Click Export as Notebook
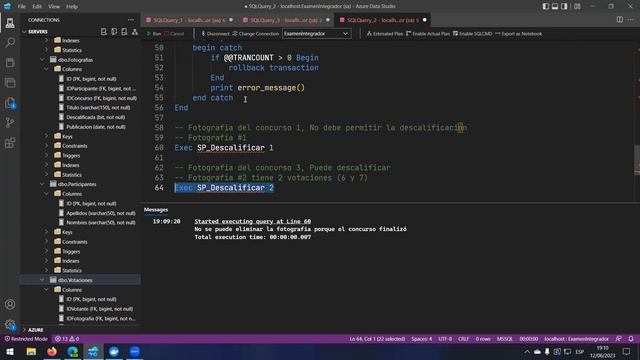The width and height of the screenshot is (640, 360). (x=518, y=33)
